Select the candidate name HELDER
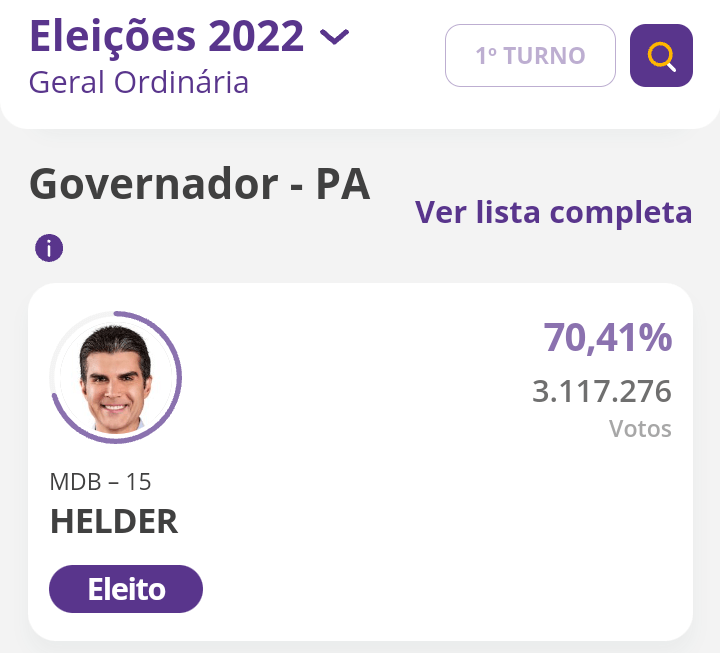The image size is (720, 653). pos(114,522)
